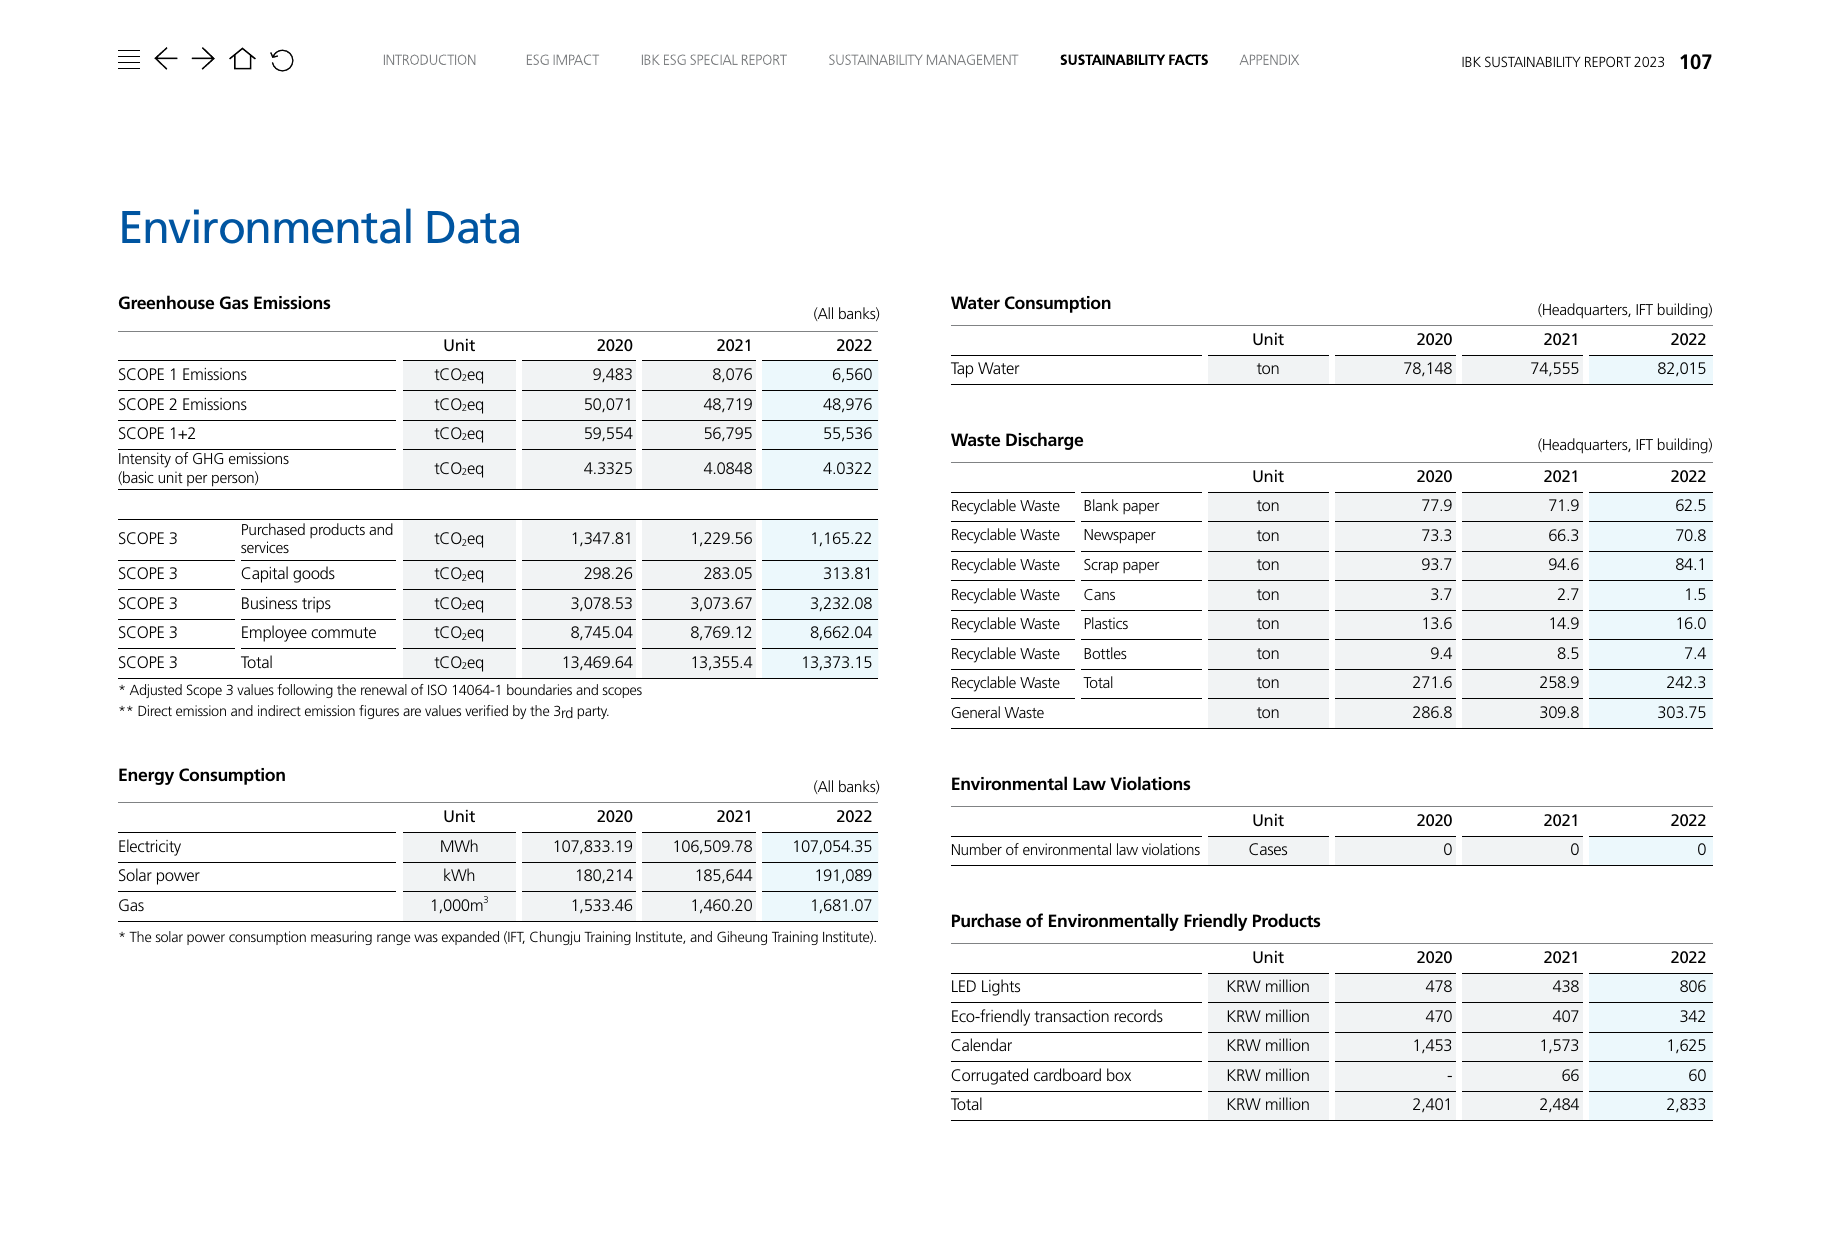Image resolution: width=1831 pixels, height=1241 pixels.
Task: Click Eco-friendly transaction records row label
Action: click(1056, 1017)
